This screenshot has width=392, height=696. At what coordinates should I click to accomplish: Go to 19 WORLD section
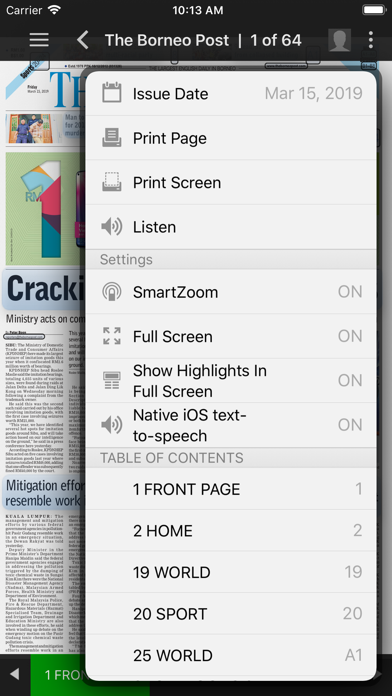[231, 572]
